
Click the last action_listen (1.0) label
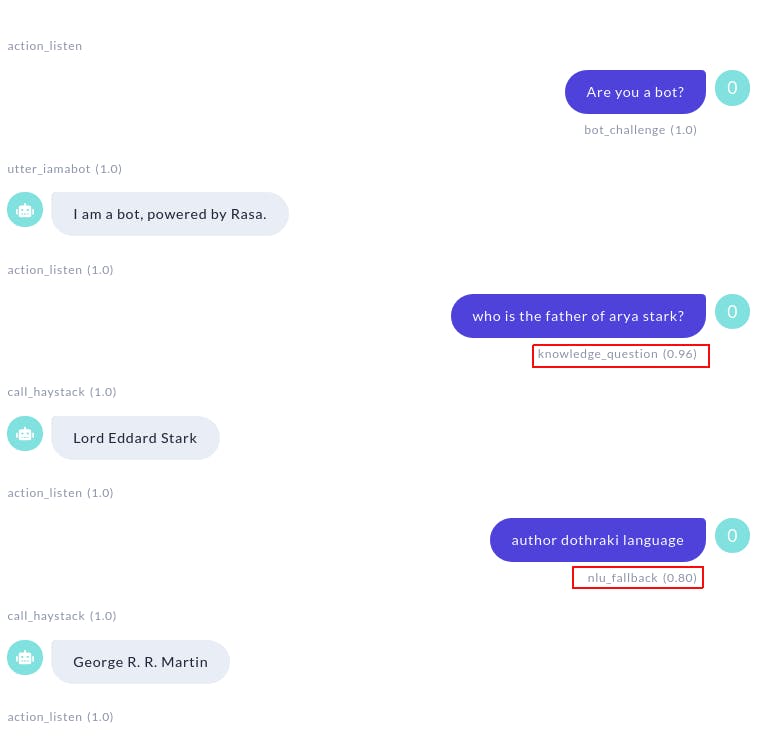[x=60, y=717]
